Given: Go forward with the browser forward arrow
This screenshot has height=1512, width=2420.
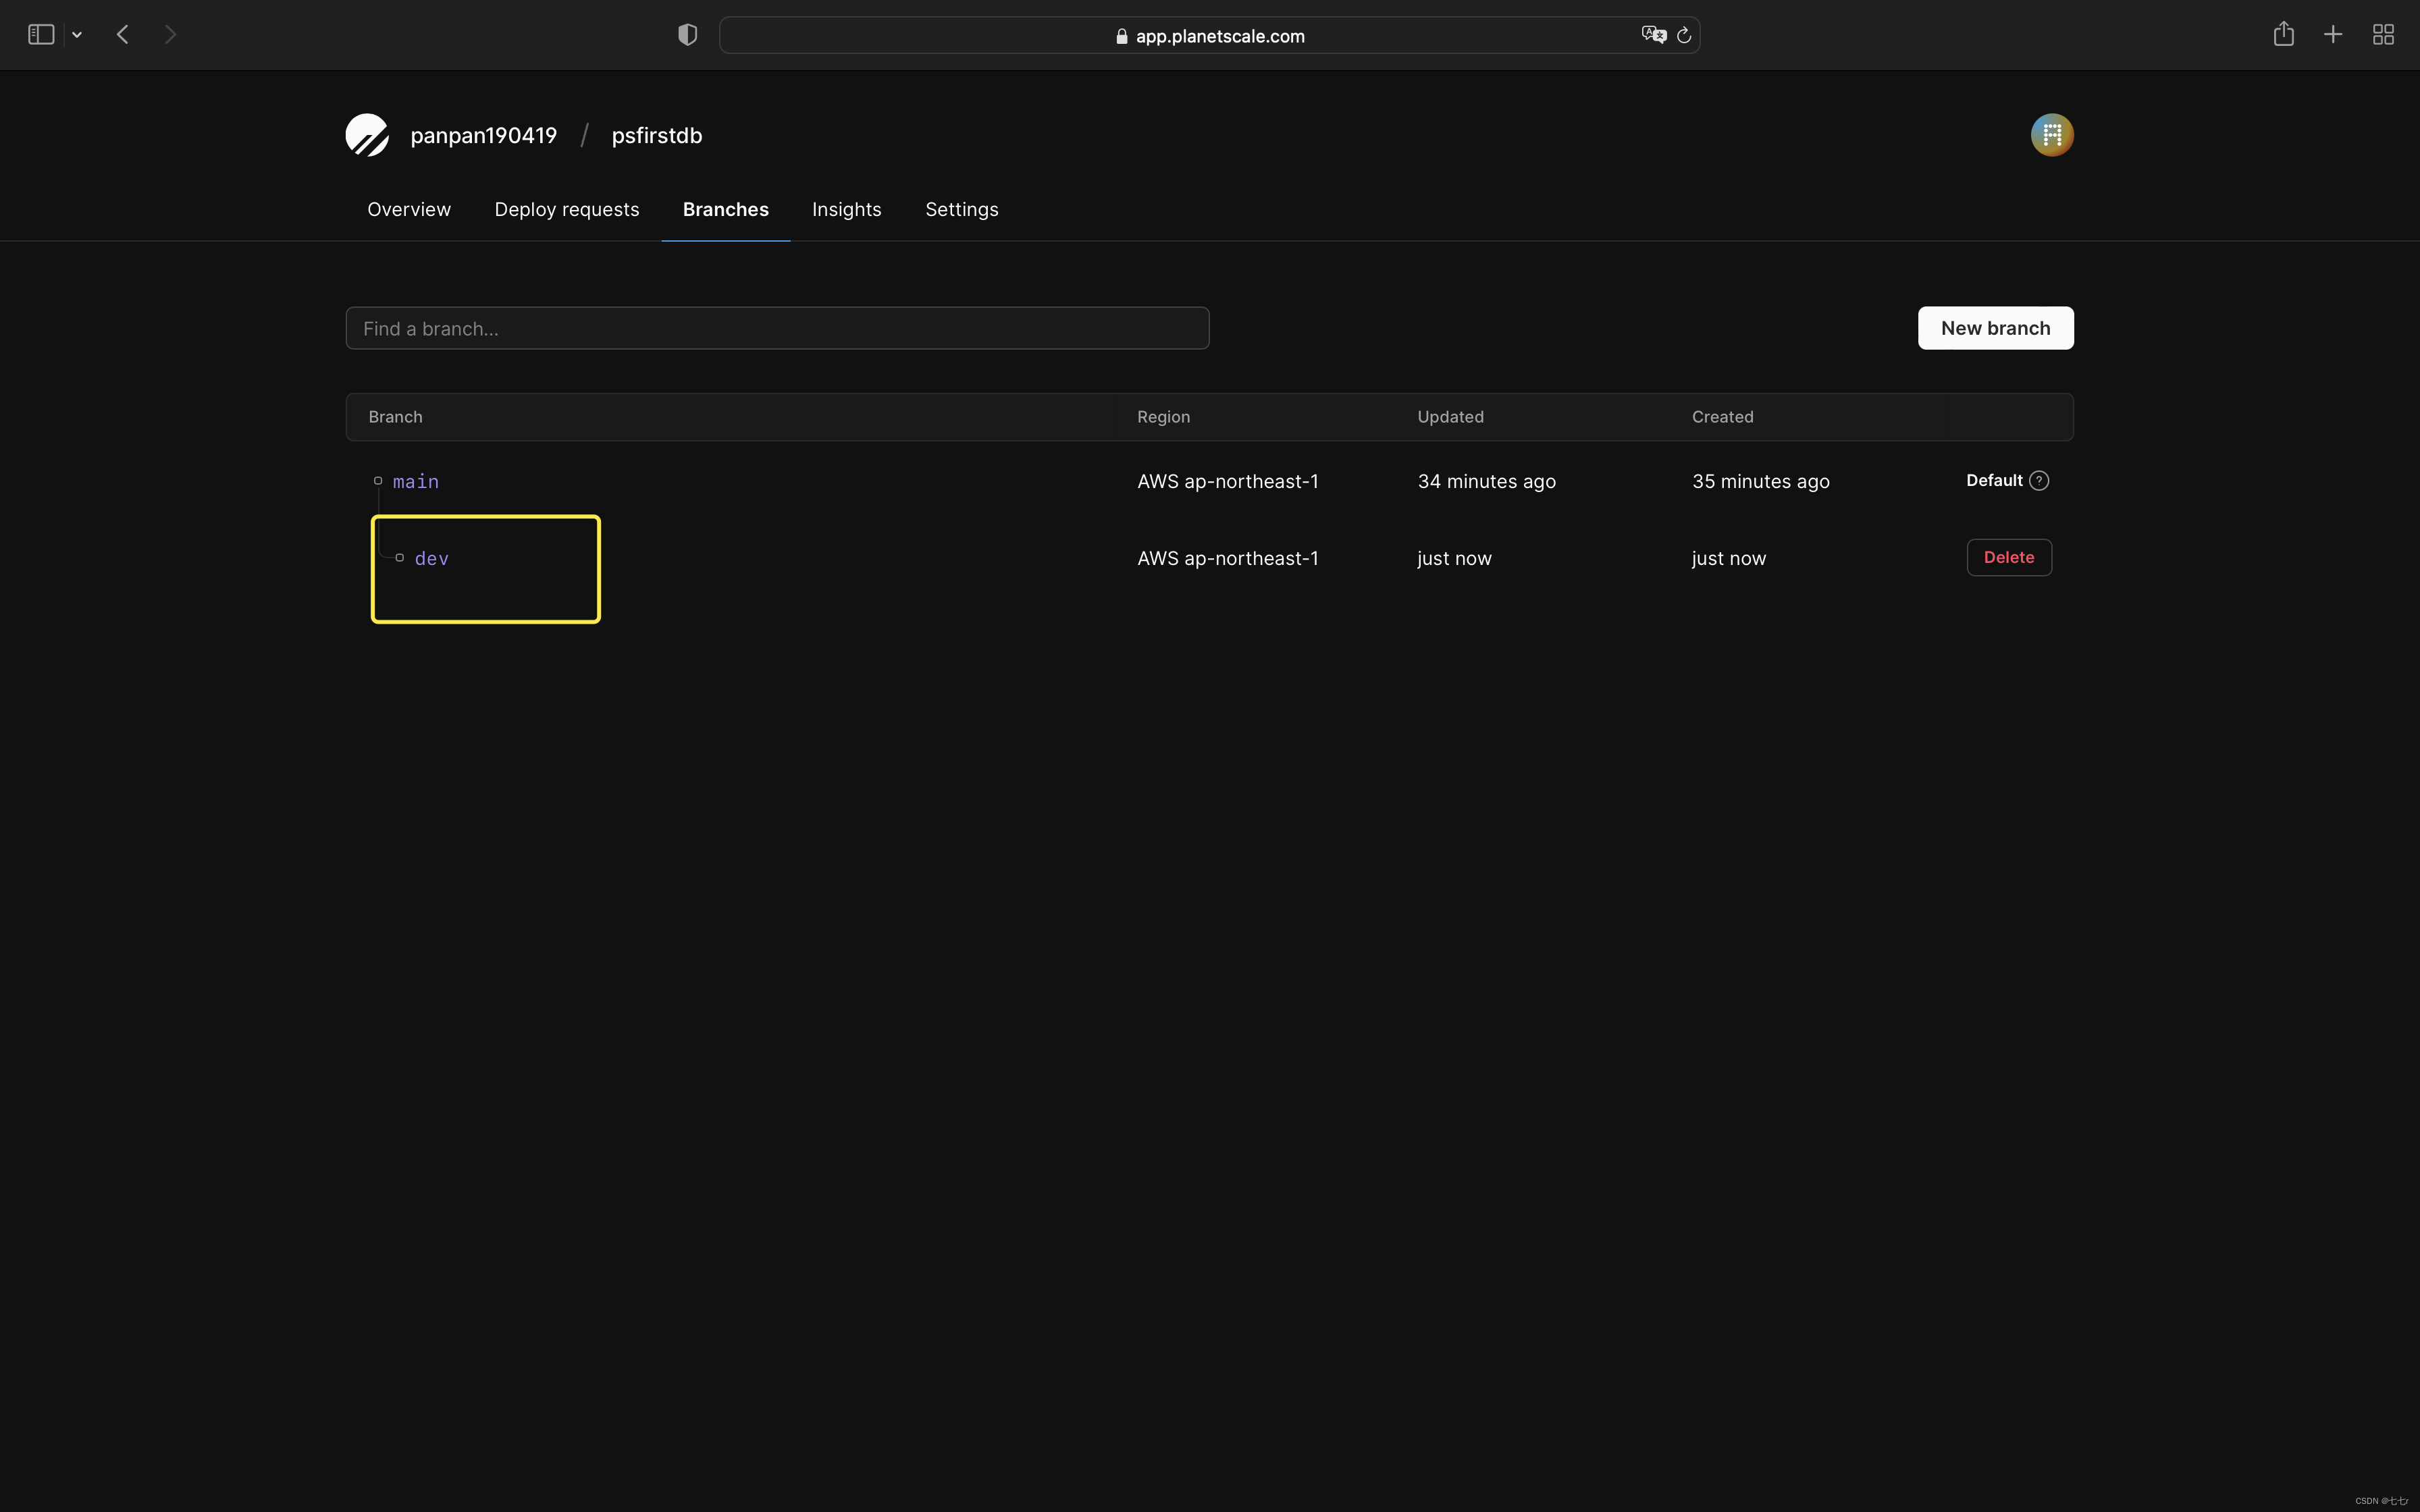Looking at the screenshot, I should (170, 35).
